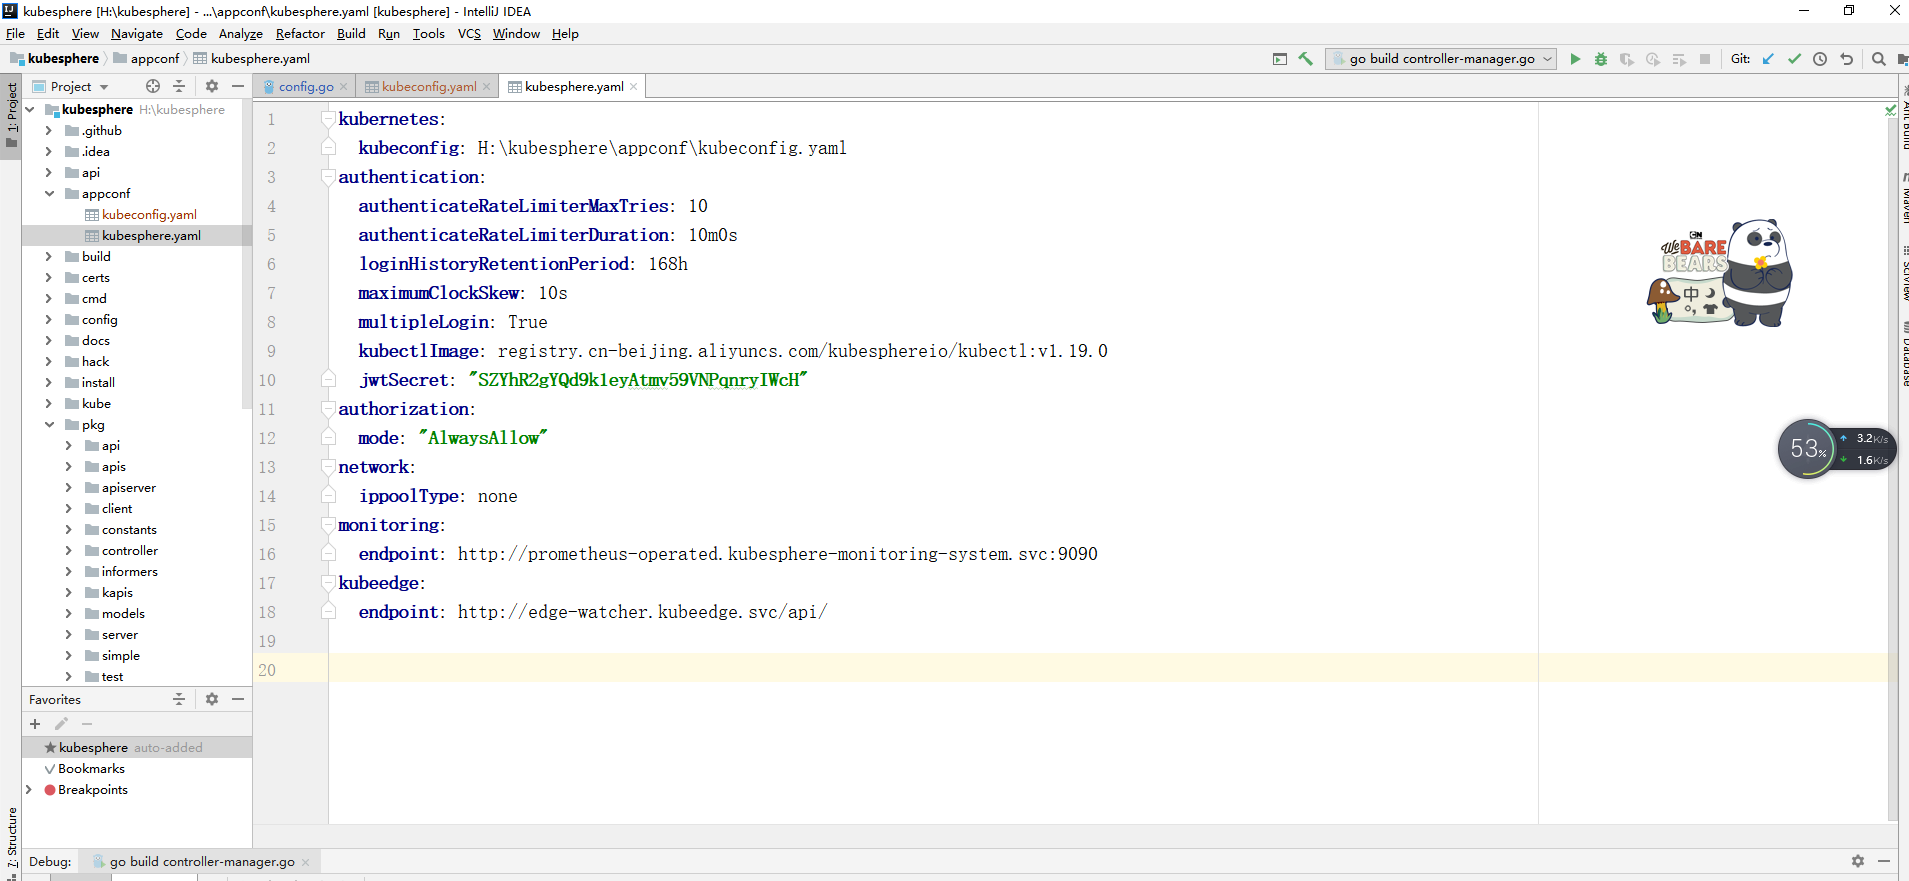
Task: Collapse the appconf folder
Action: point(48,194)
